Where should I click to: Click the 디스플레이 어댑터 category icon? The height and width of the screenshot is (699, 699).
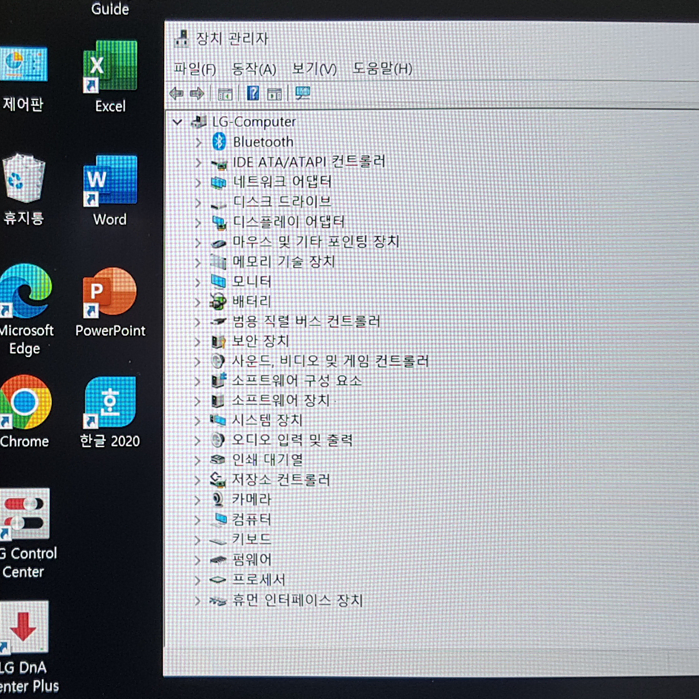point(219,222)
